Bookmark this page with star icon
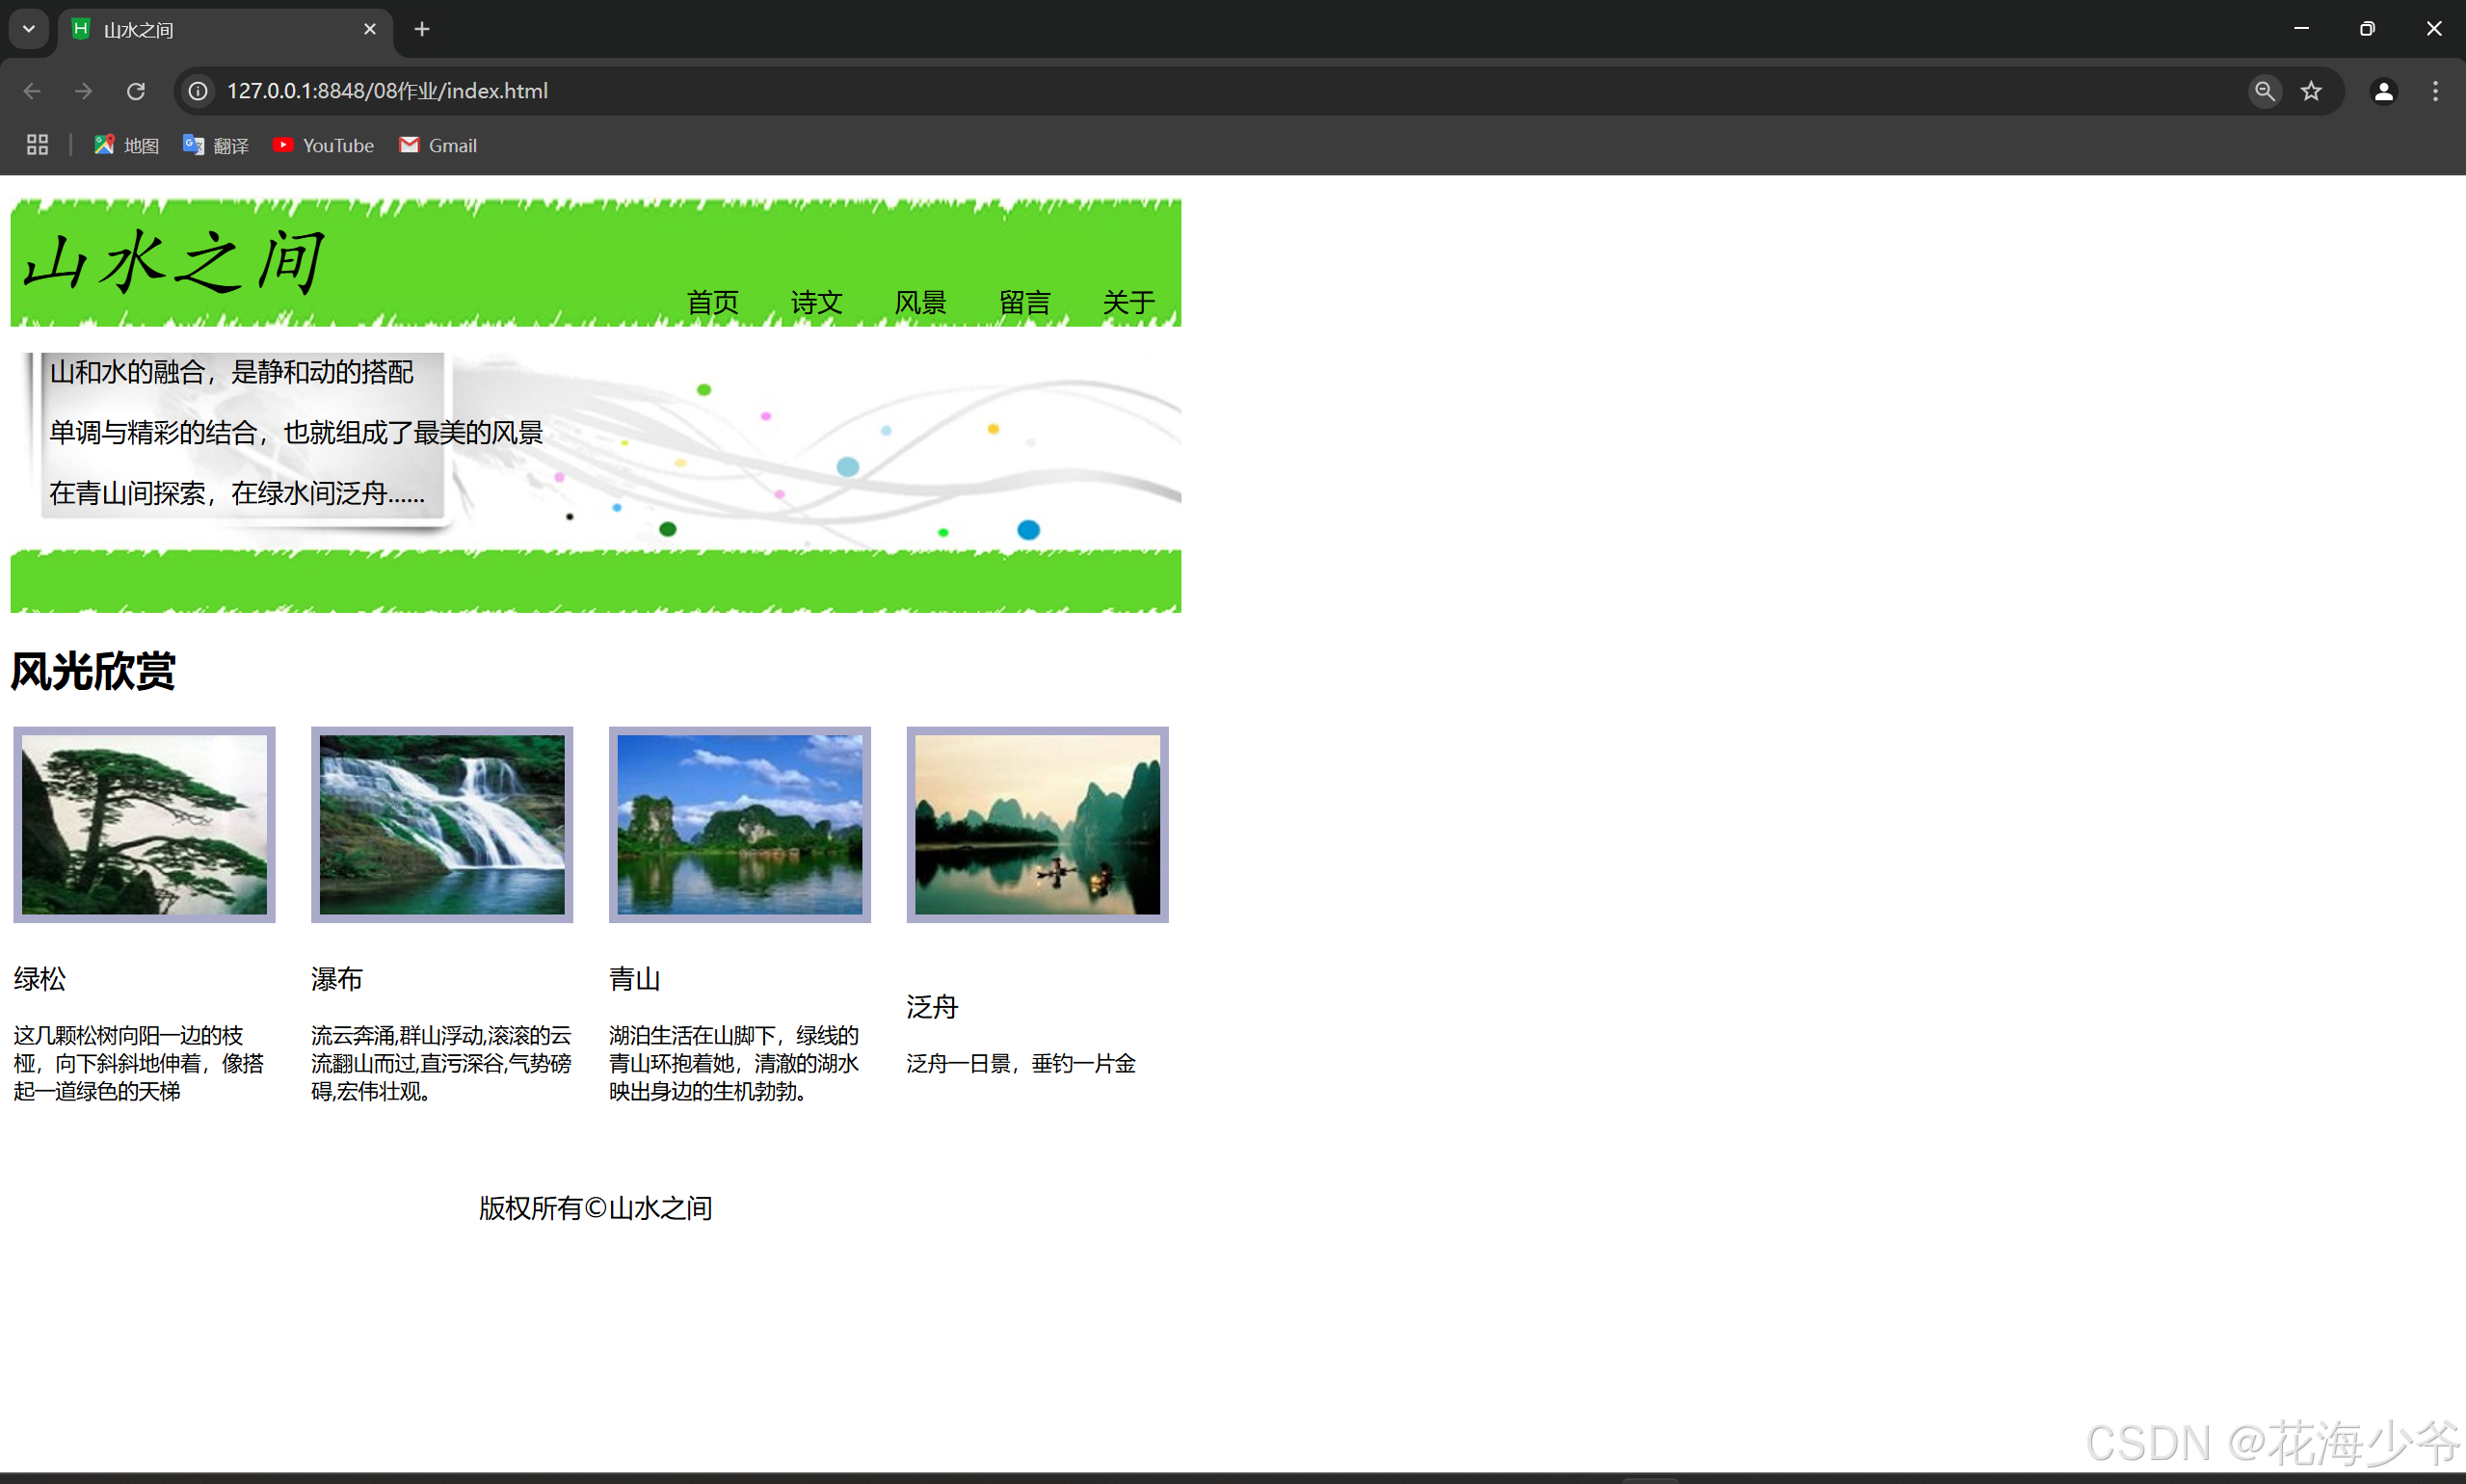This screenshot has width=2466, height=1484. (2311, 91)
